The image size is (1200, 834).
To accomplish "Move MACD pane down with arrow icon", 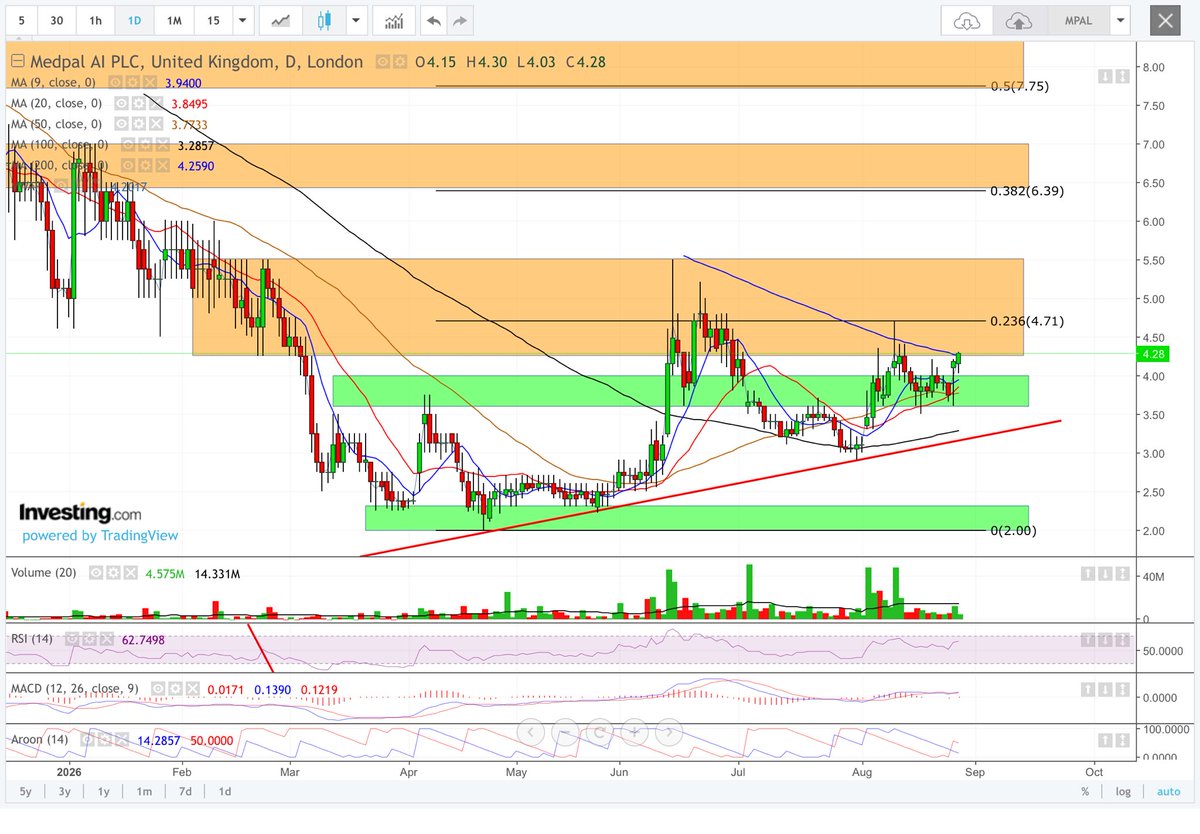I will (x=1105, y=689).
